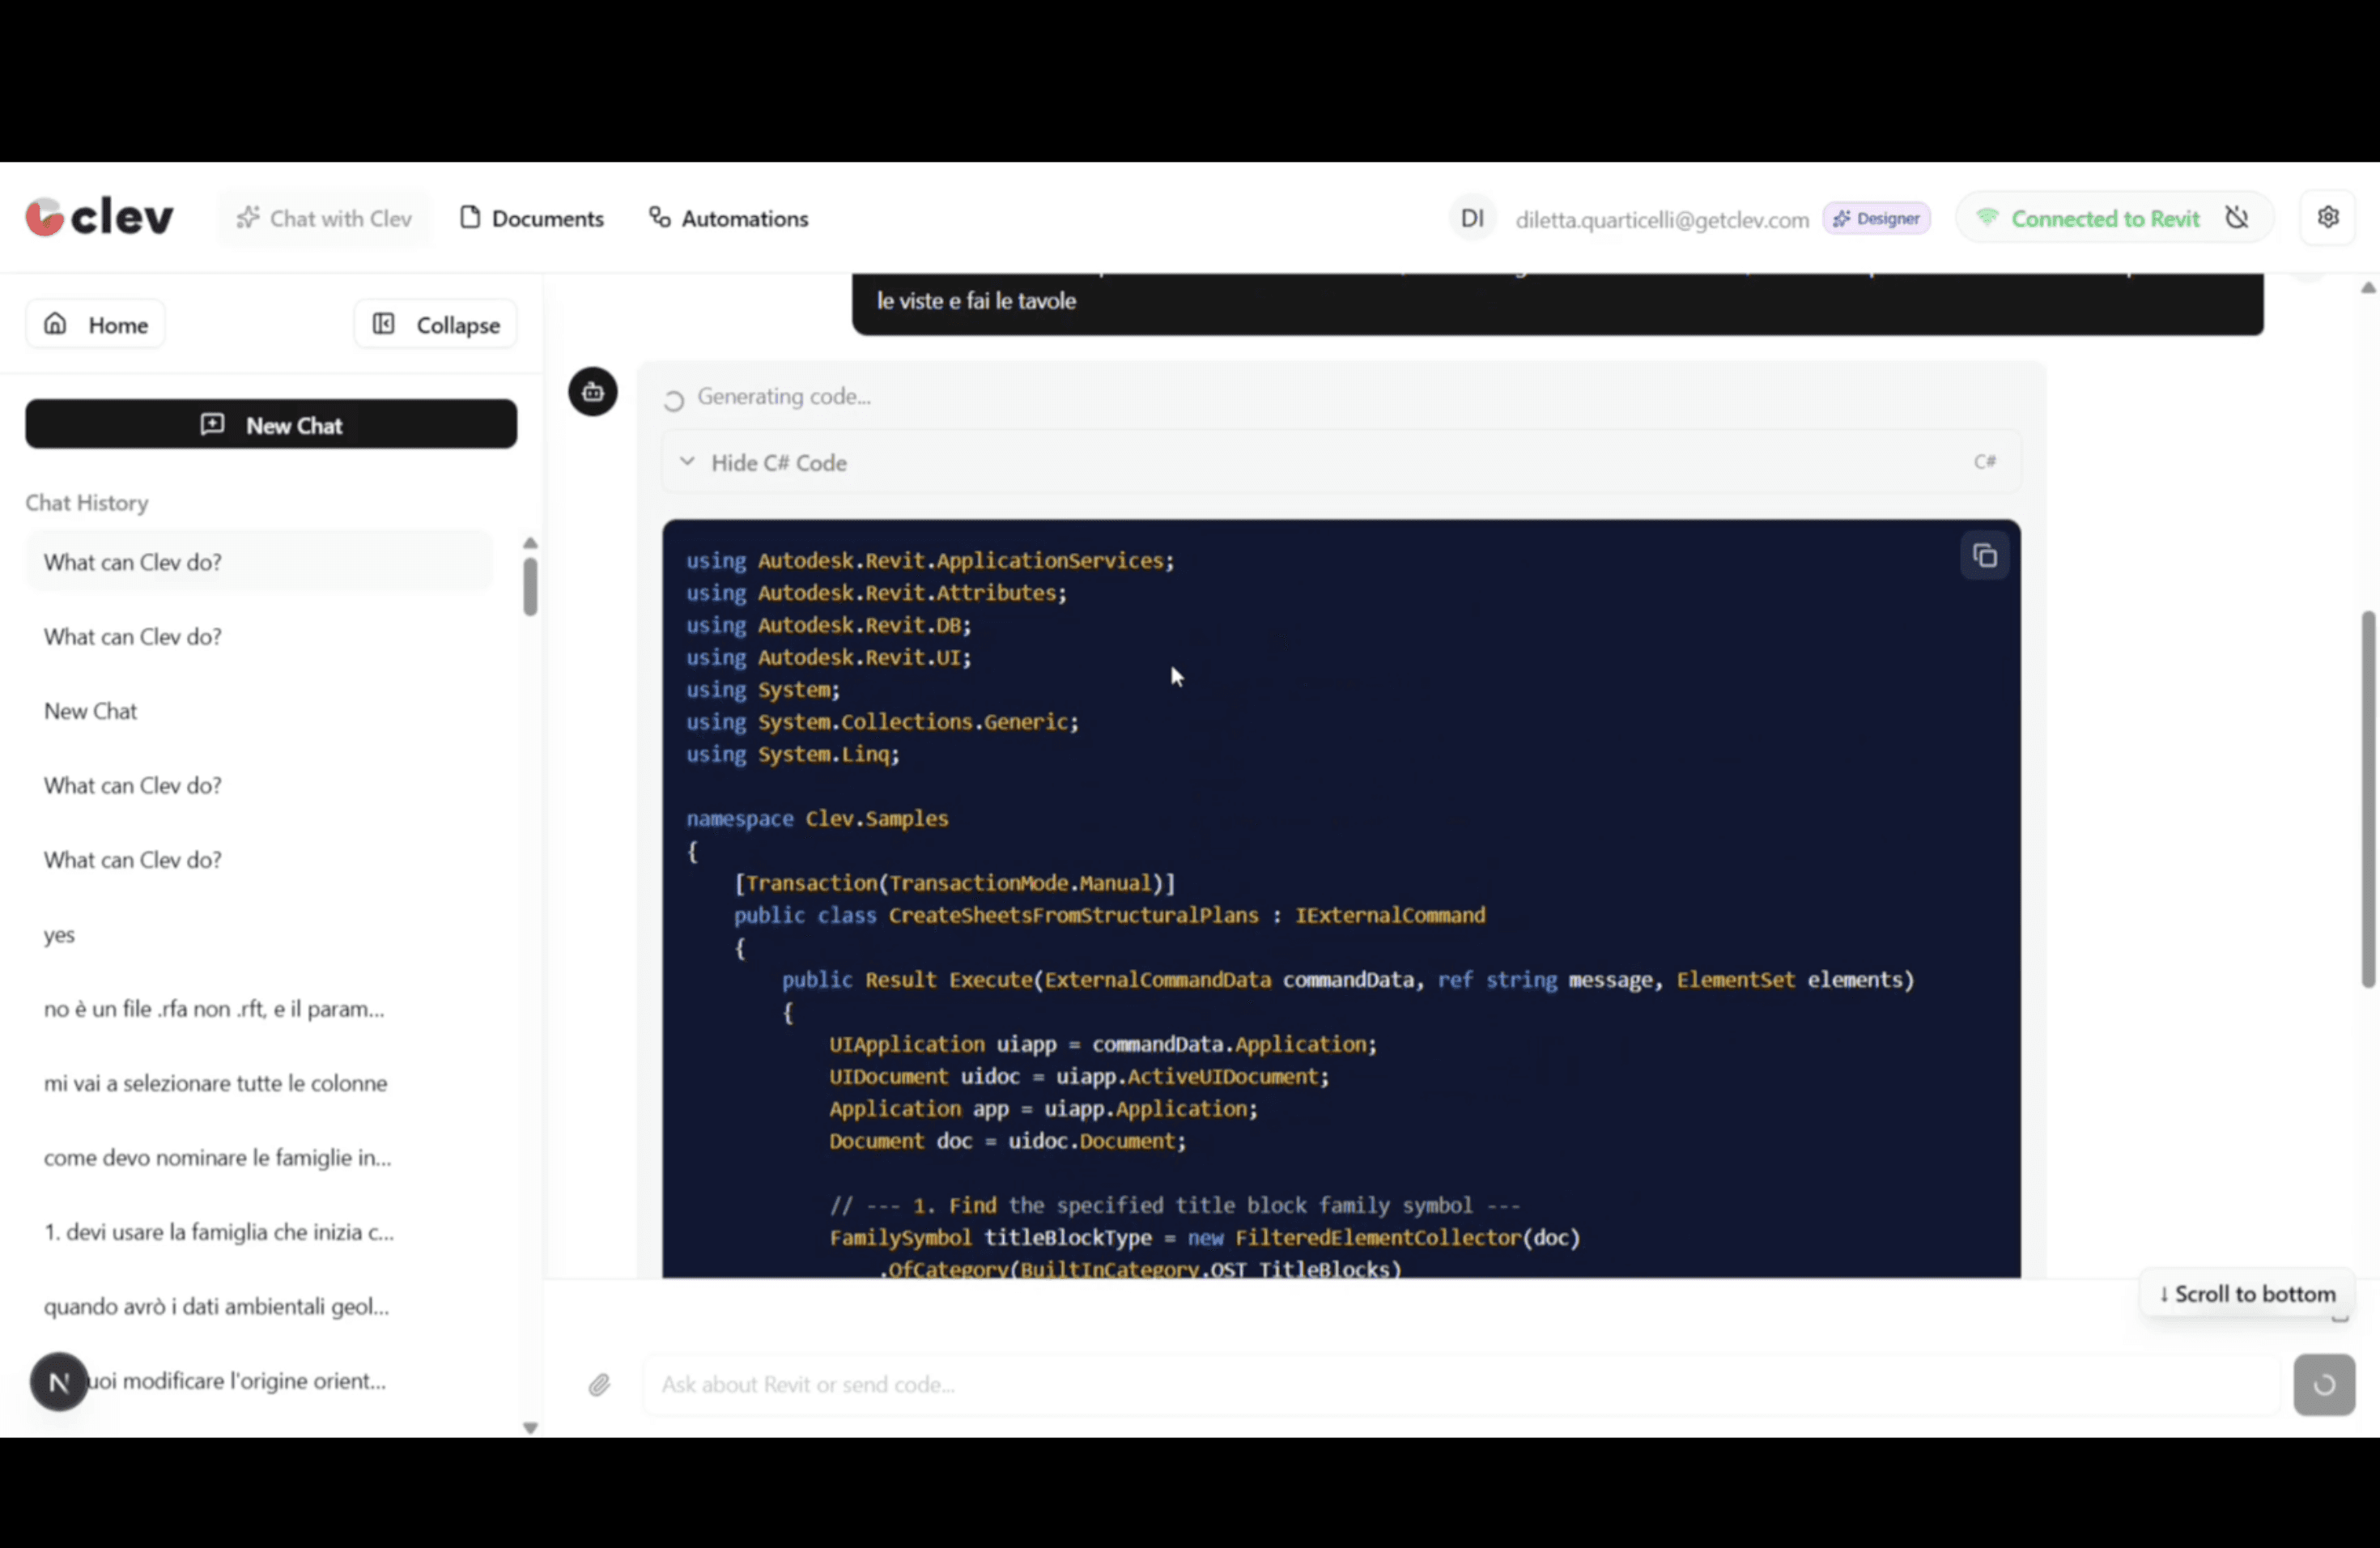Image resolution: width=2380 pixels, height=1548 pixels.
Task: Click the N avatar circle
Action: click(59, 1382)
